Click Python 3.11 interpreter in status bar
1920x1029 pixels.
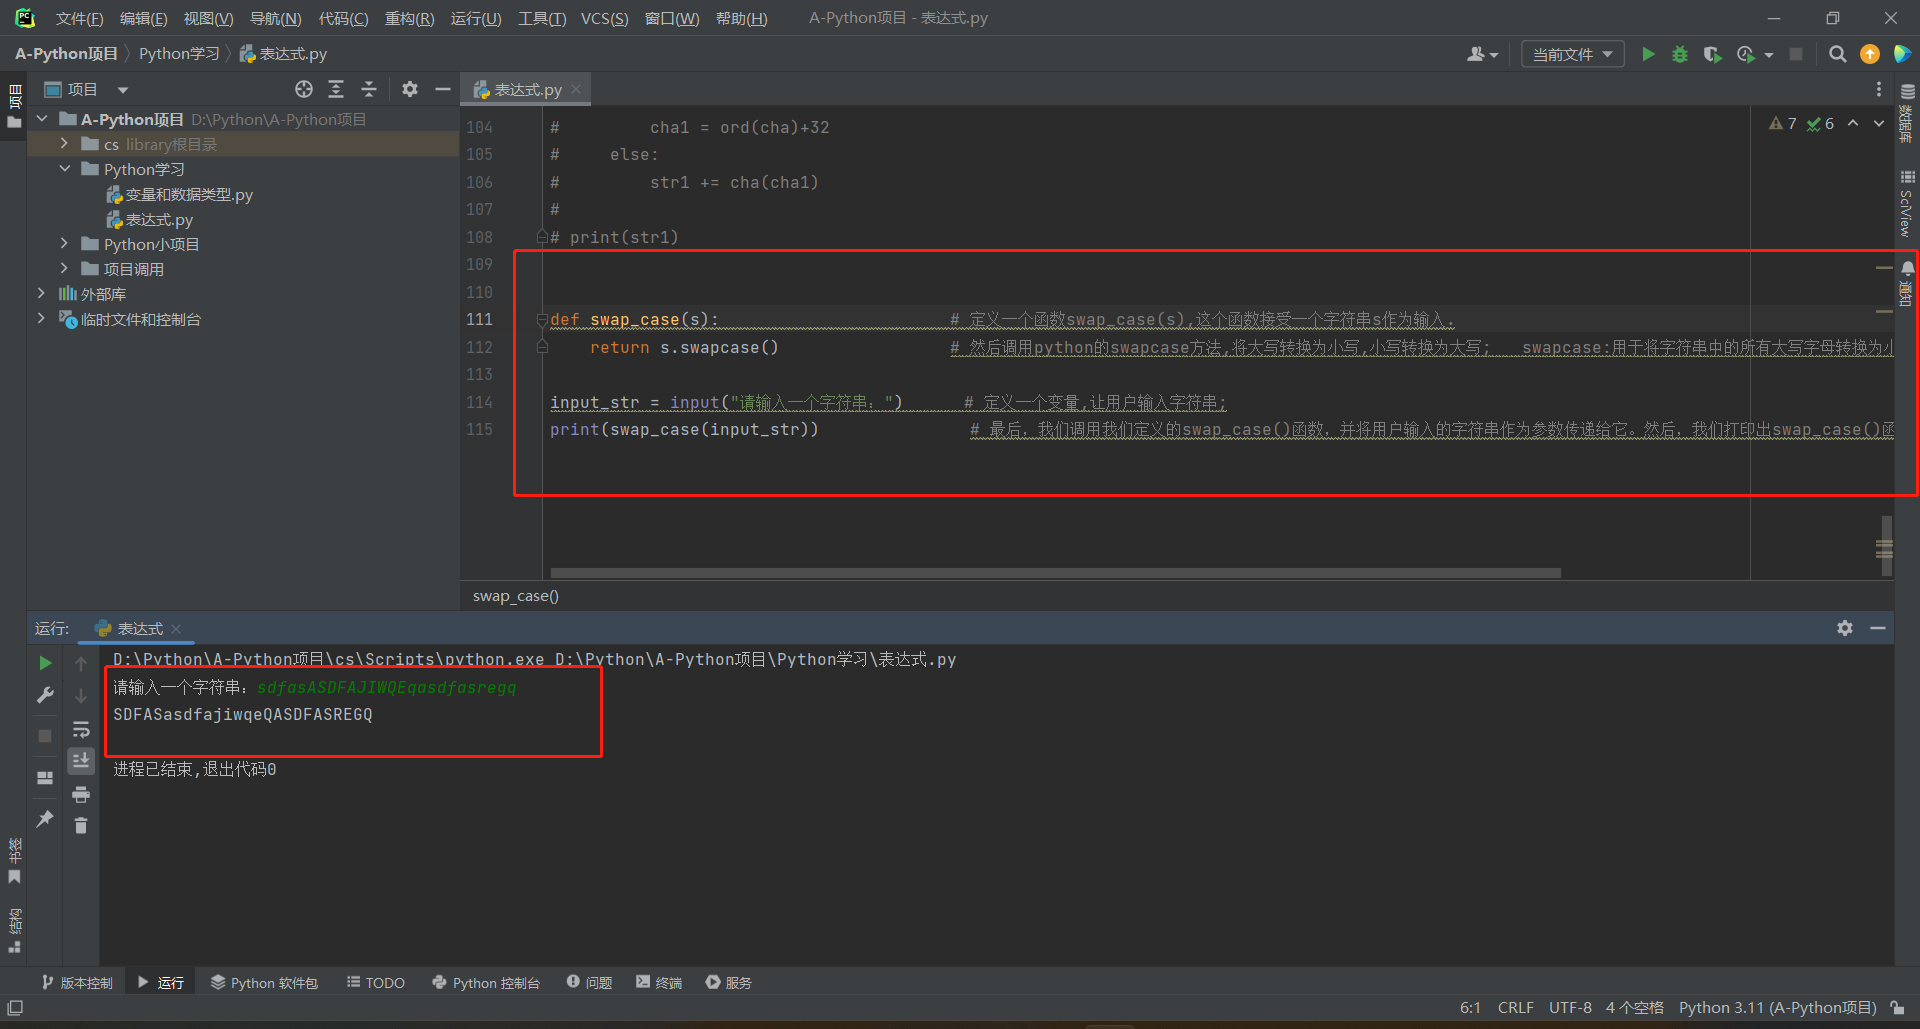(x=1776, y=1008)
